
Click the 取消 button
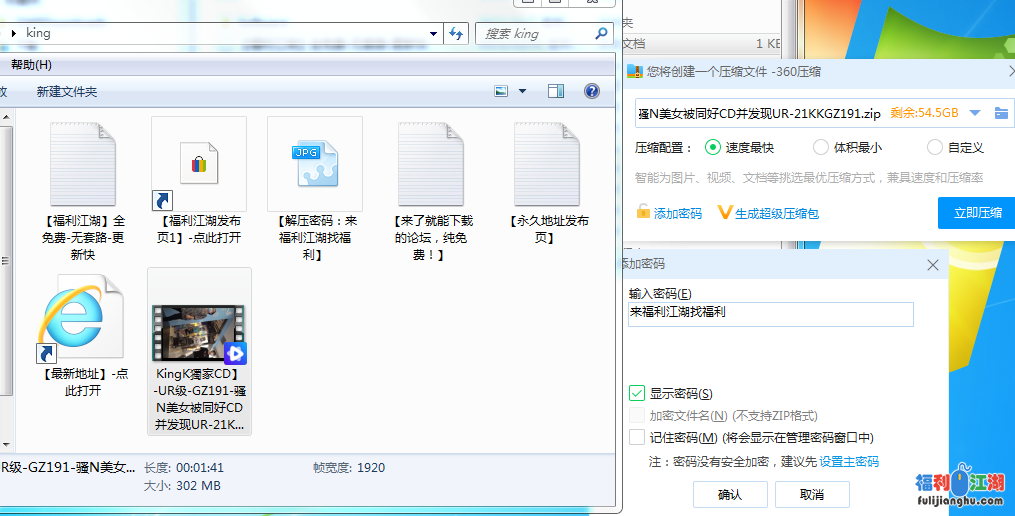812,495
